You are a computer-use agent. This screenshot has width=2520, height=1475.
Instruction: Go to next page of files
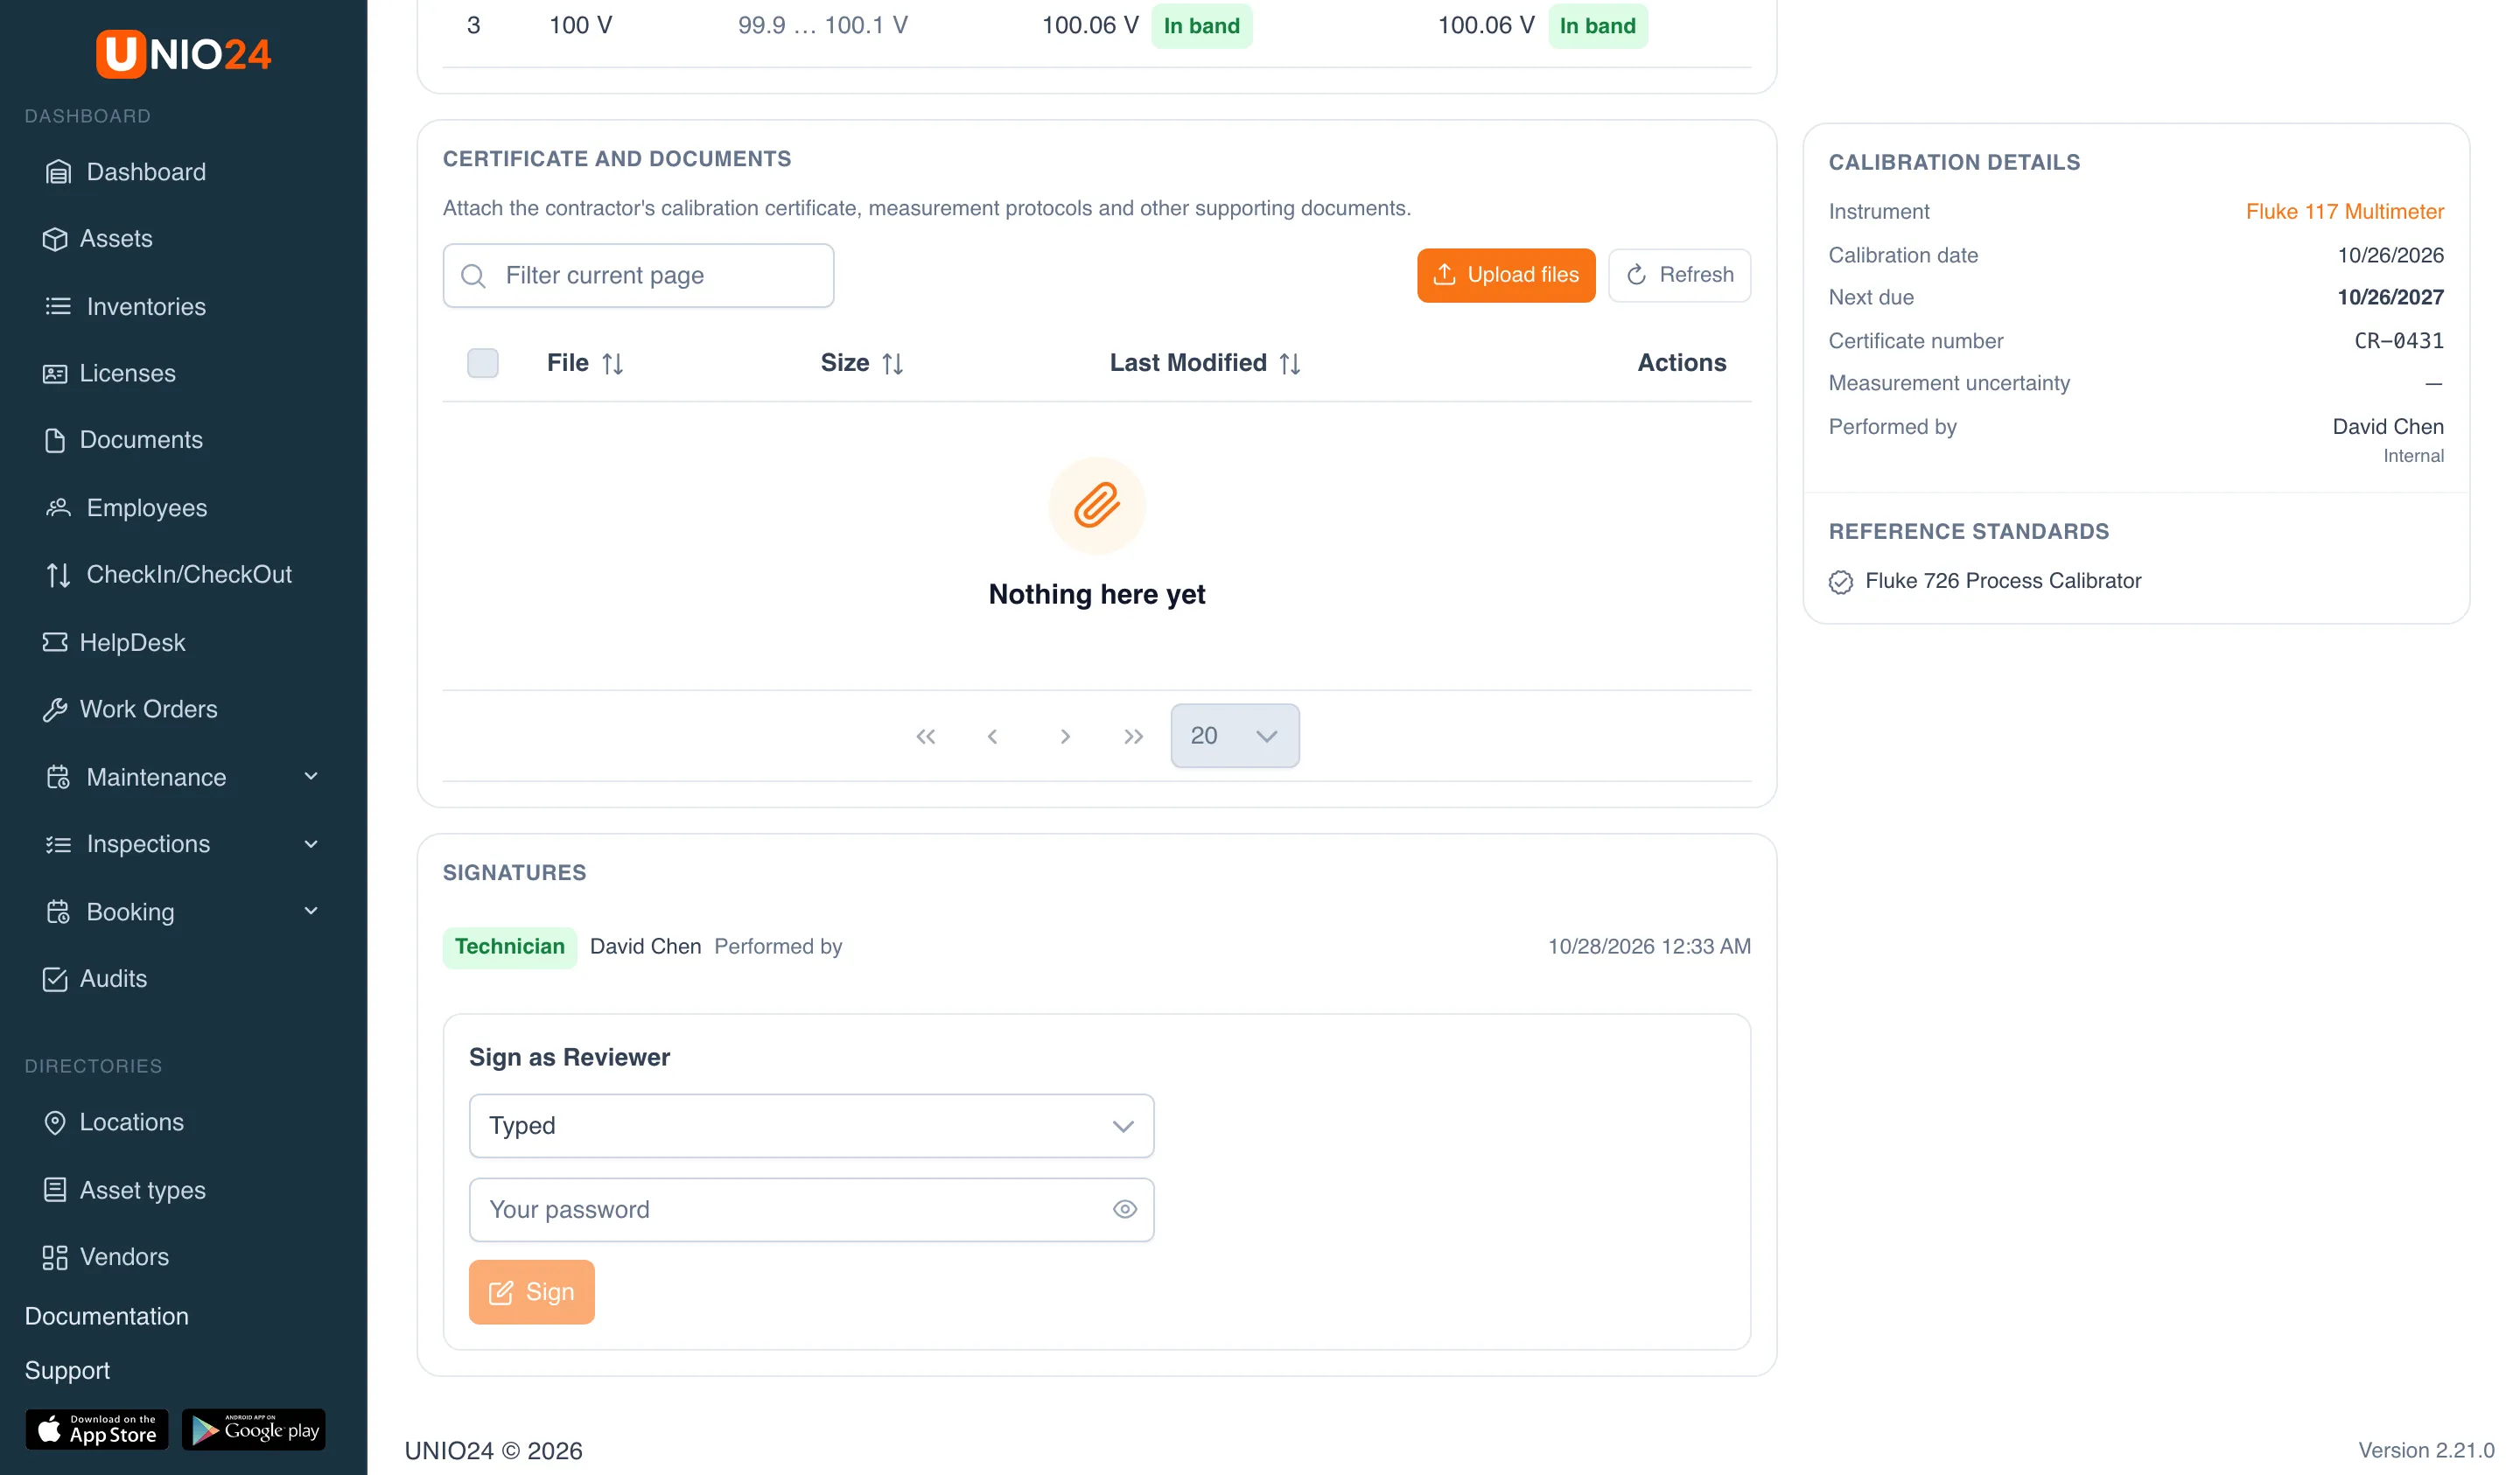coord(1065,737)
